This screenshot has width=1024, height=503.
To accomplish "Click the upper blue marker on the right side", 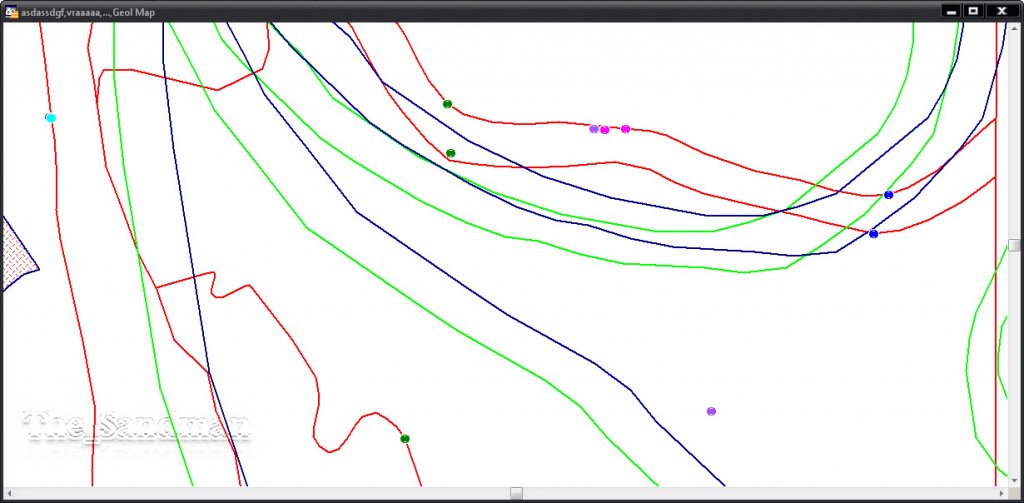I will (888, 195).
